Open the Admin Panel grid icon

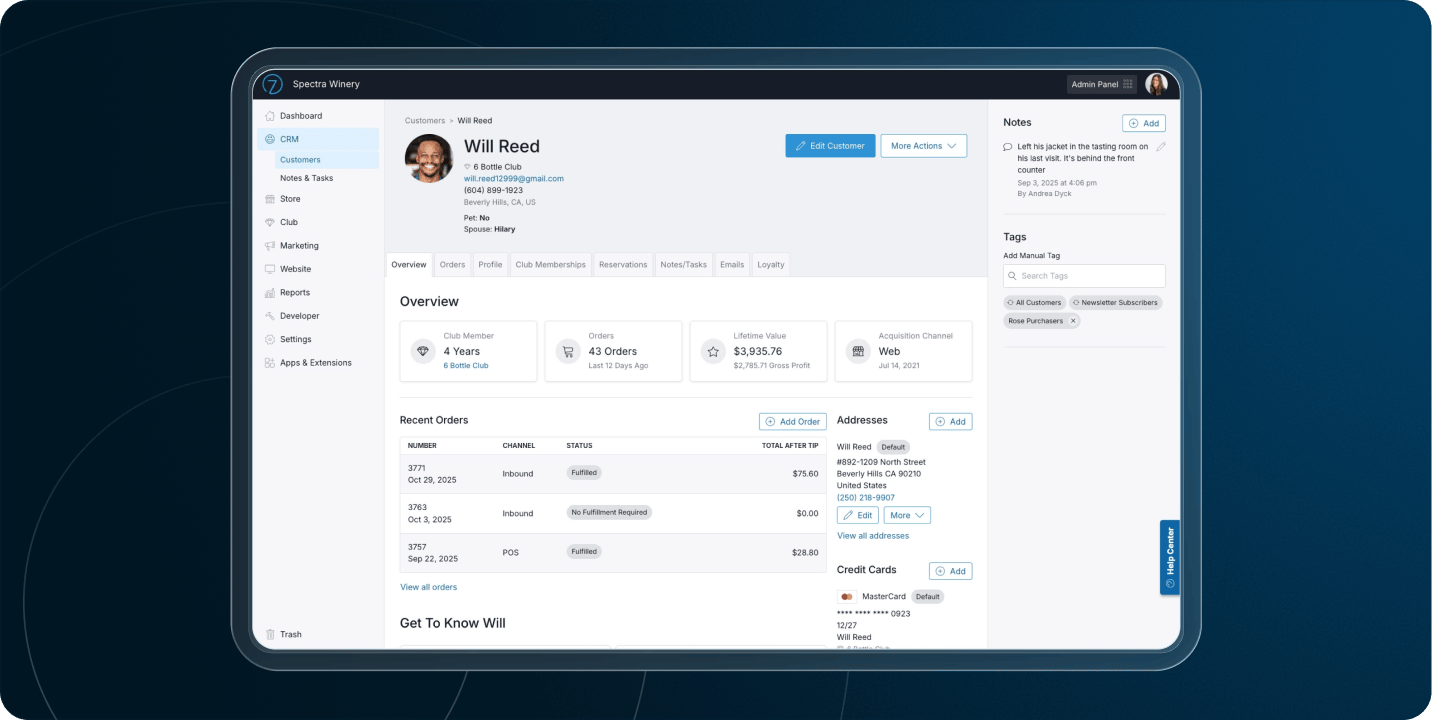click(1128, 85)
